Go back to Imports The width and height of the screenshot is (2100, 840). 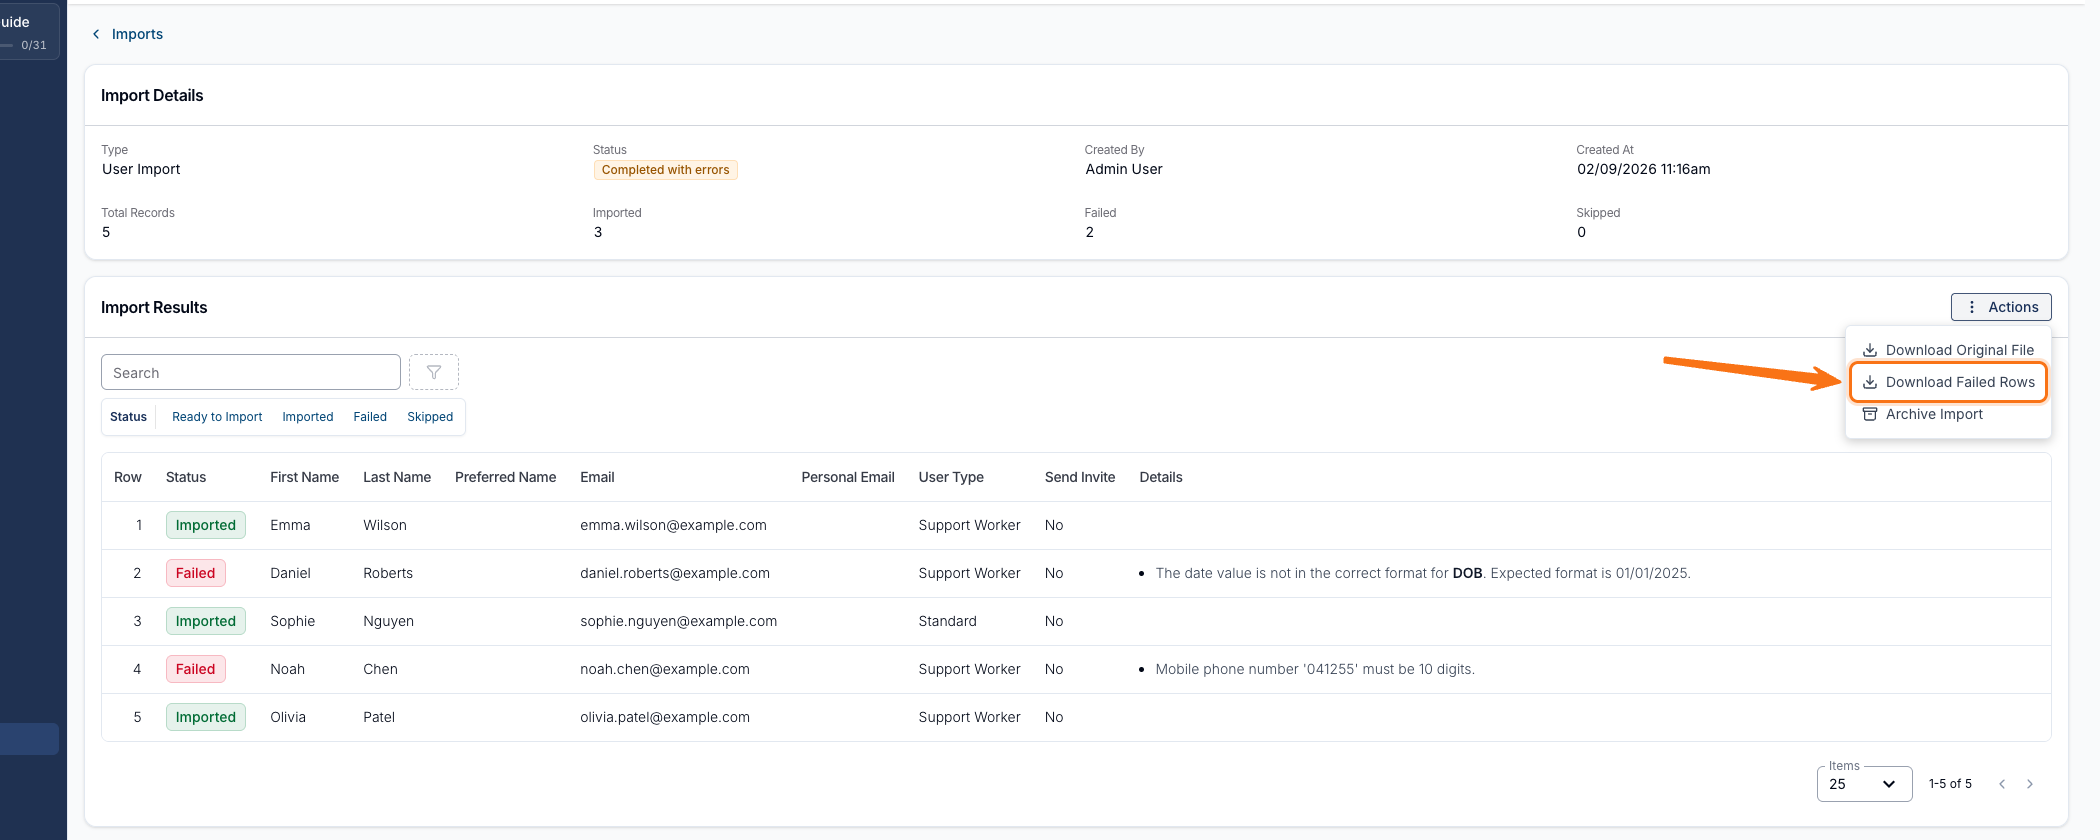137,34
